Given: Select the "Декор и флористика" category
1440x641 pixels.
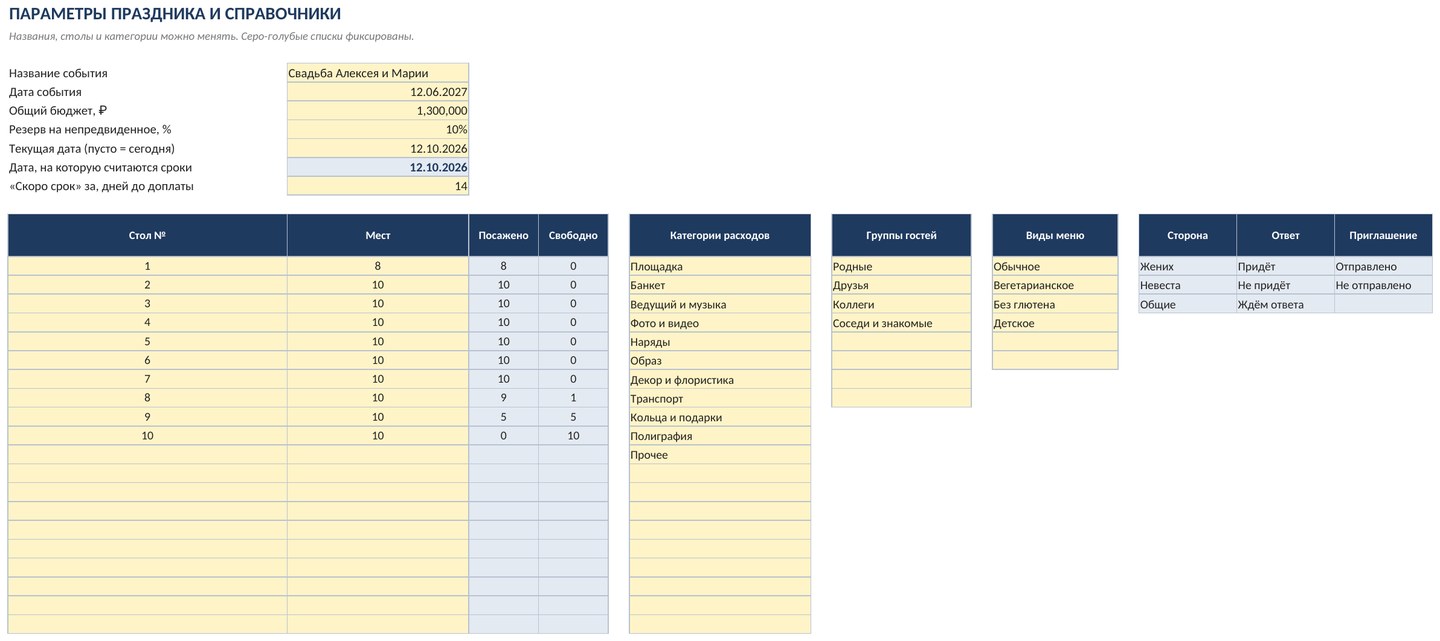Looking at the screenshot, I should pos(720,380).
